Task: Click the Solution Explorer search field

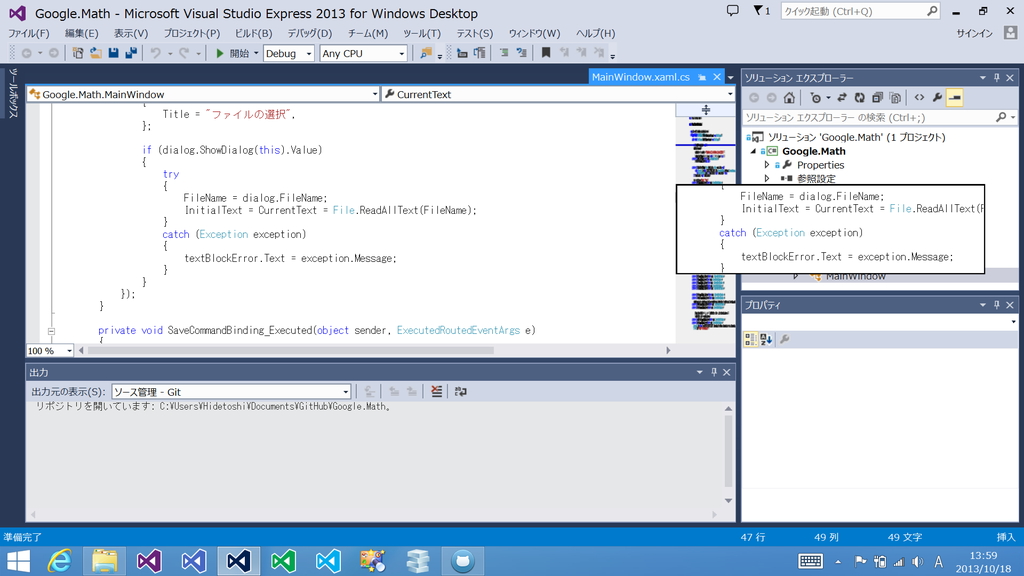Action: pyautogui.click(x=879, y=118)
